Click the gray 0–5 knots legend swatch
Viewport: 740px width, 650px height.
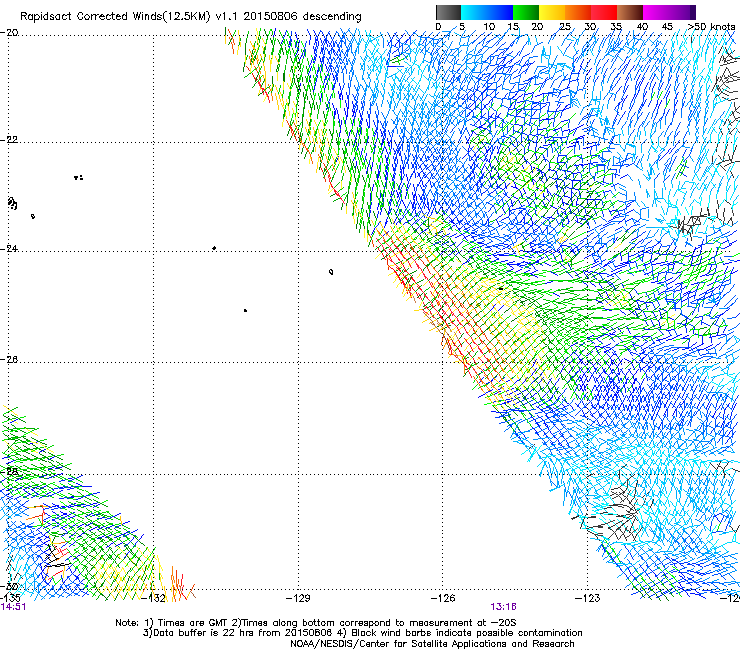pyautogui.click(x=448, y=12)
